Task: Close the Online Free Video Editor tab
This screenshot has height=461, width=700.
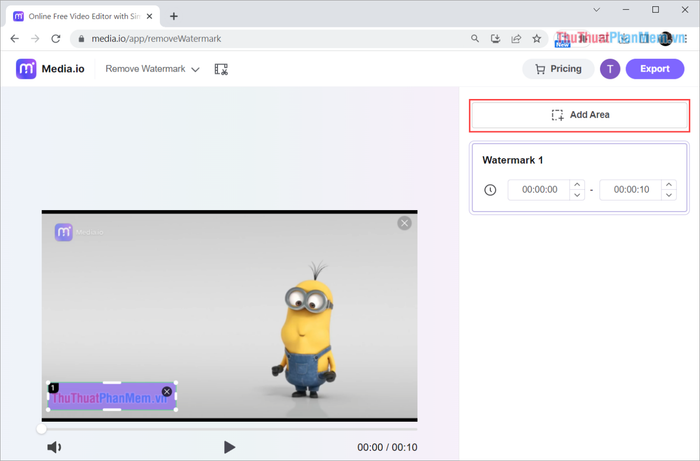Action: click(x=150, y=17)
